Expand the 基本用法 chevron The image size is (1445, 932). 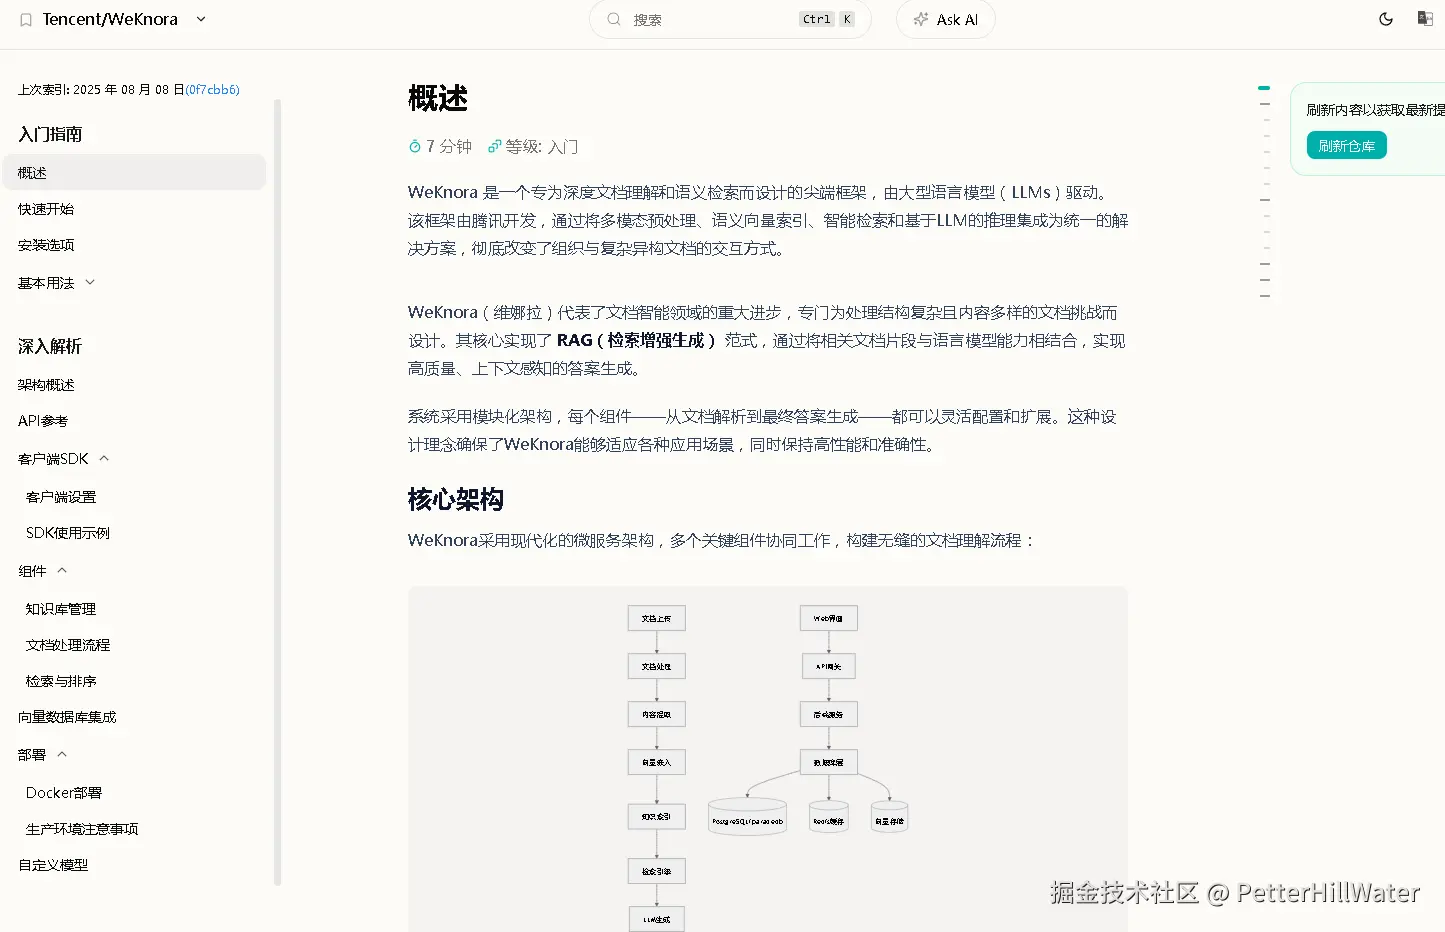point(90,282)
